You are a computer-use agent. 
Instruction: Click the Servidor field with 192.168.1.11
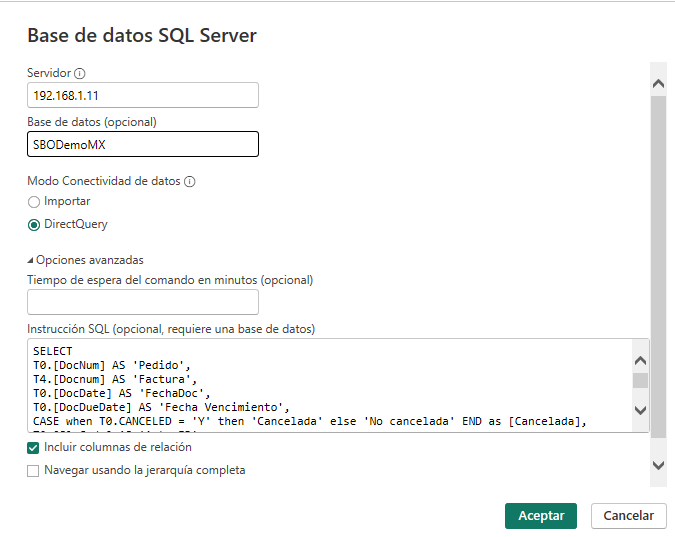[x=143, y=95]
